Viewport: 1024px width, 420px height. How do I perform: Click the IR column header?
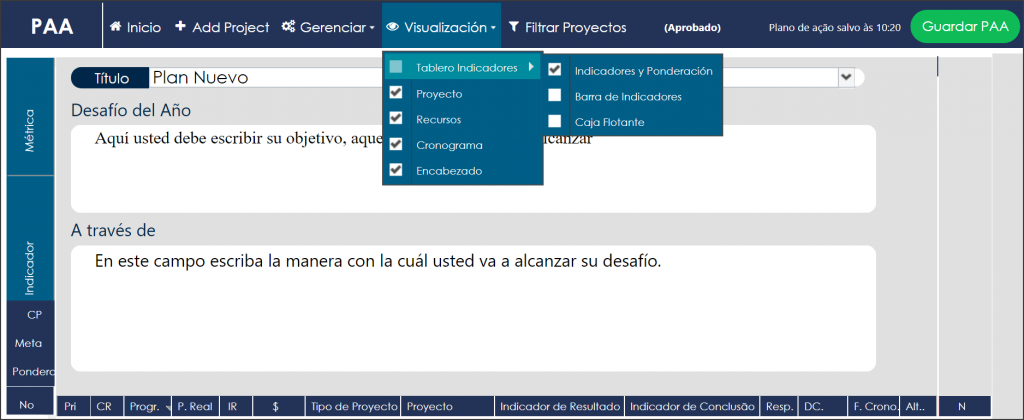pos(236,406)
